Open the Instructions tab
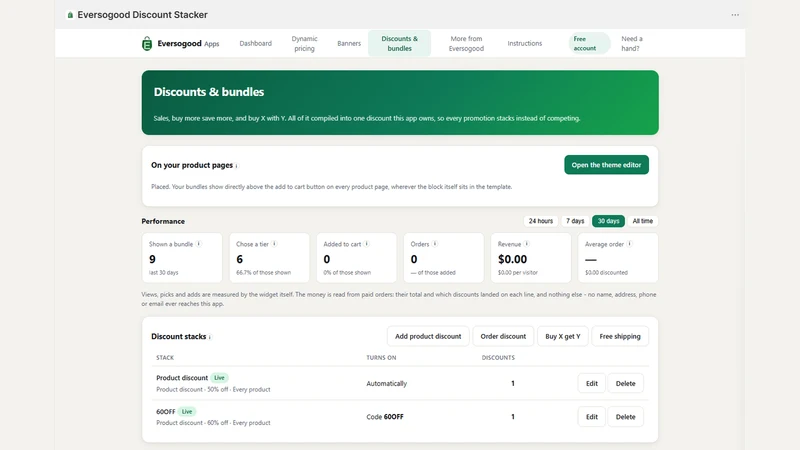Viewport: 800px width, 450px height. click(x=524, y=43)
